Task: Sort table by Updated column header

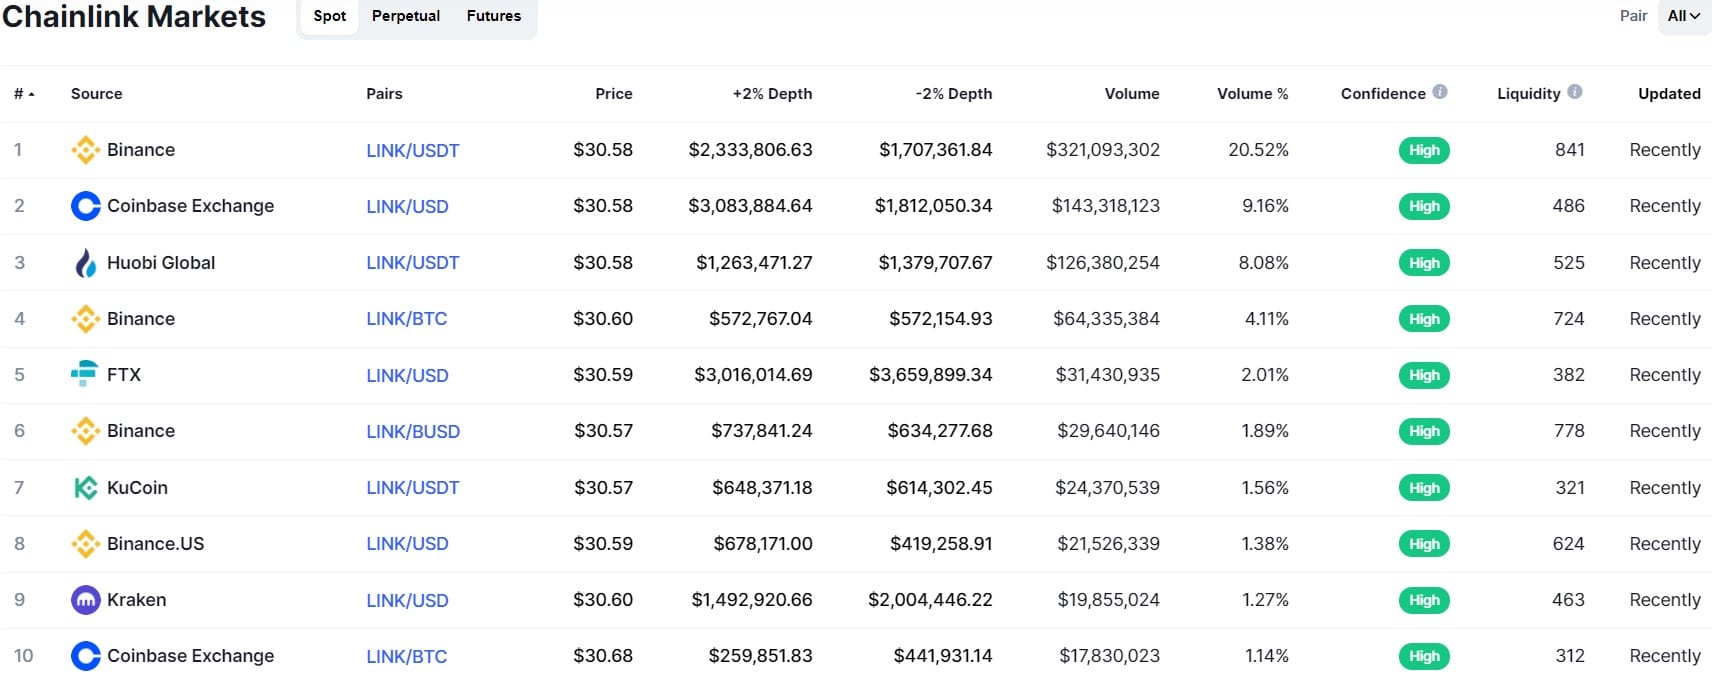Action: [x=1669, y=94]
